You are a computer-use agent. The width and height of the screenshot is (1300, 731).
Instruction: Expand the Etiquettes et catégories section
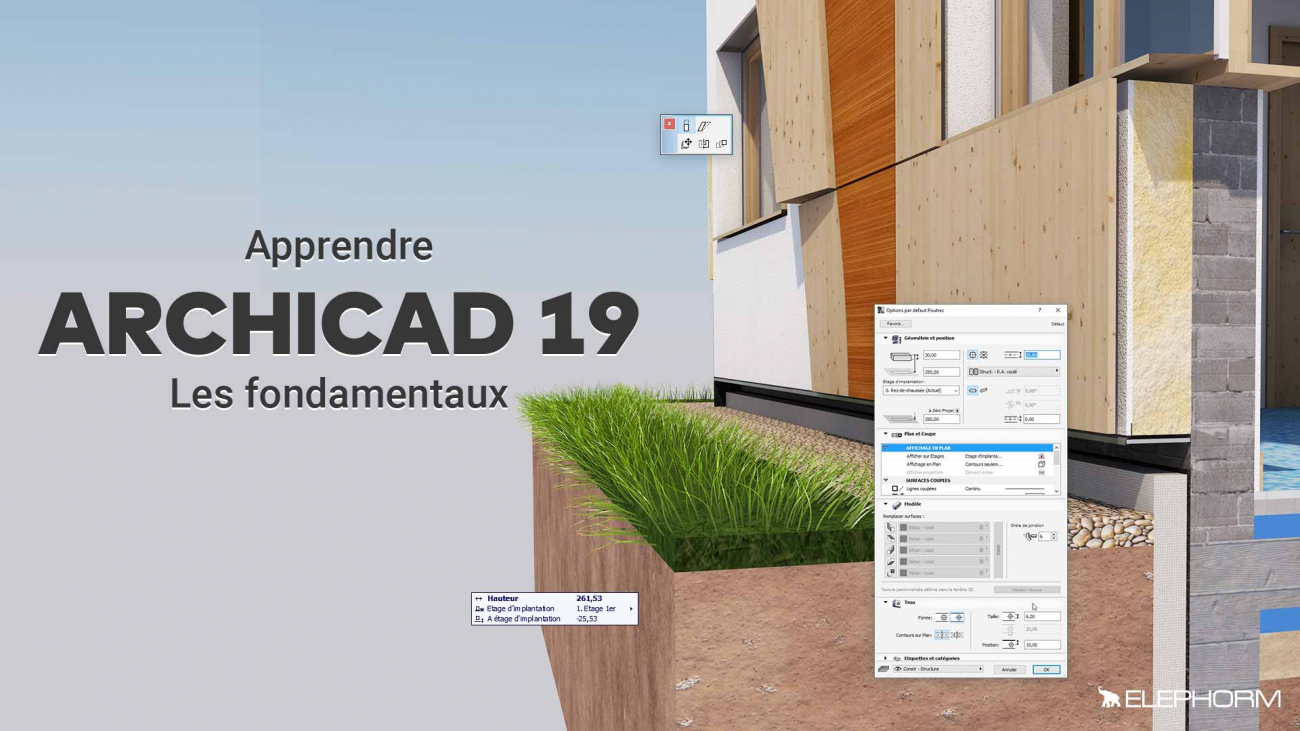tap(885, 658)
